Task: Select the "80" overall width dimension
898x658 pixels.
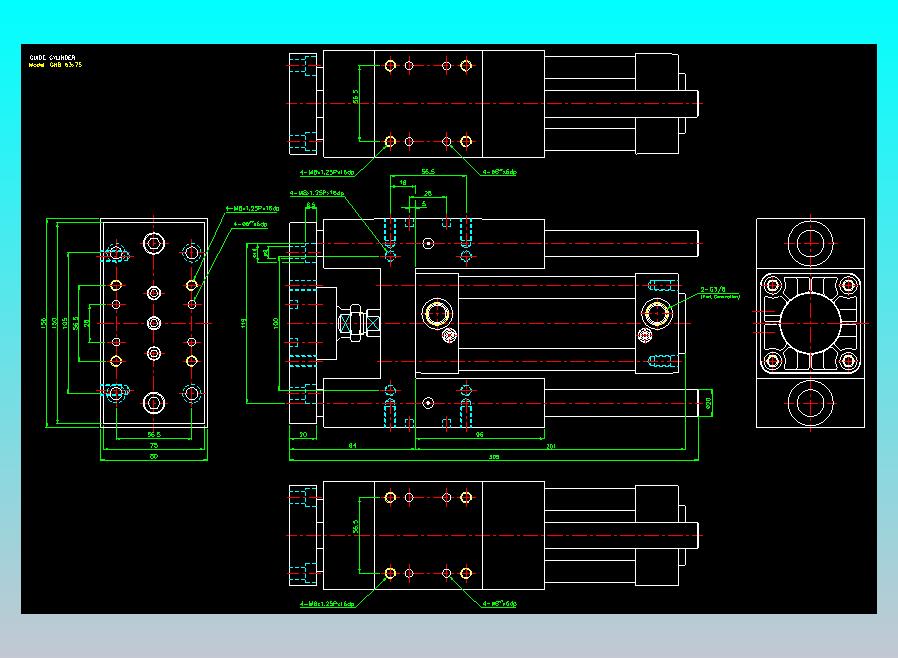Action: click(x=153, y=456)
